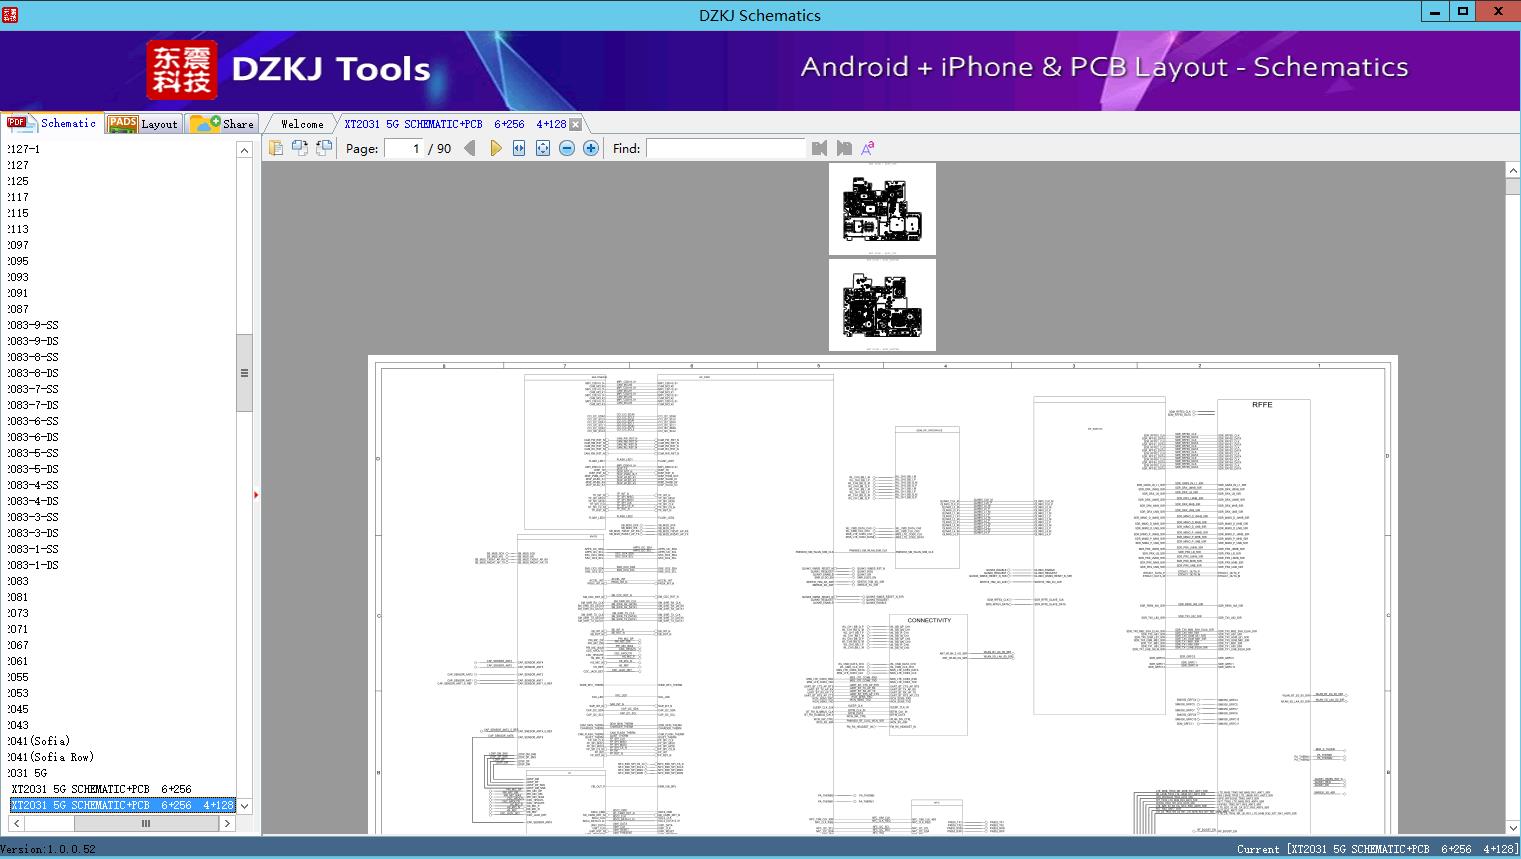The height and width of the screenshot is (859, 1521).
Task: Select the 083-8-SS model entry
Action: (34, 357)
